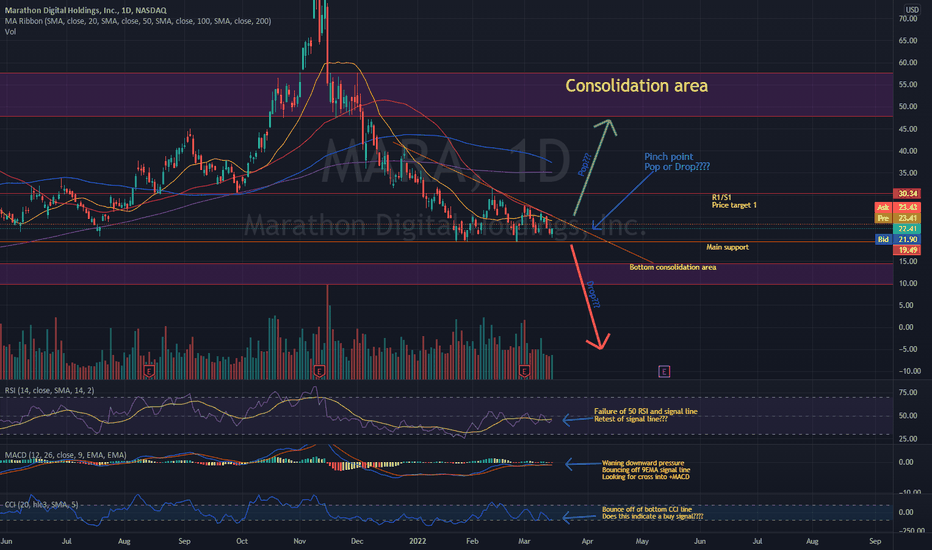Click the red 30.34 price label

point(907,193)
